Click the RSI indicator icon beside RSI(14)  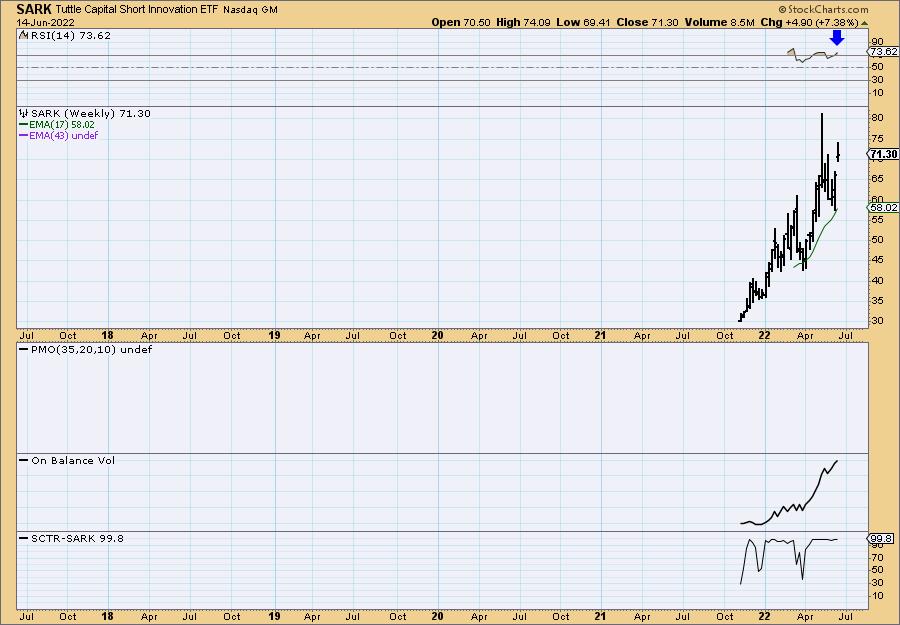pyautogui.click(x=23, y=35)
